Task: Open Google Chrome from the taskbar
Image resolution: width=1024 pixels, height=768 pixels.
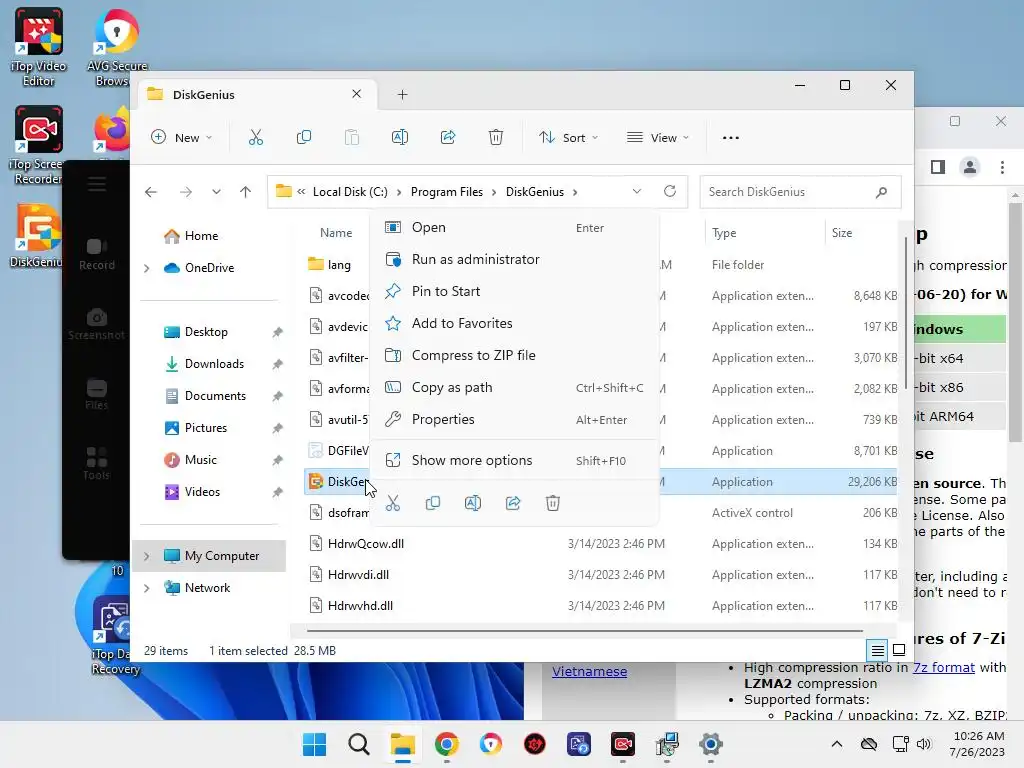Action: [447, 744]
